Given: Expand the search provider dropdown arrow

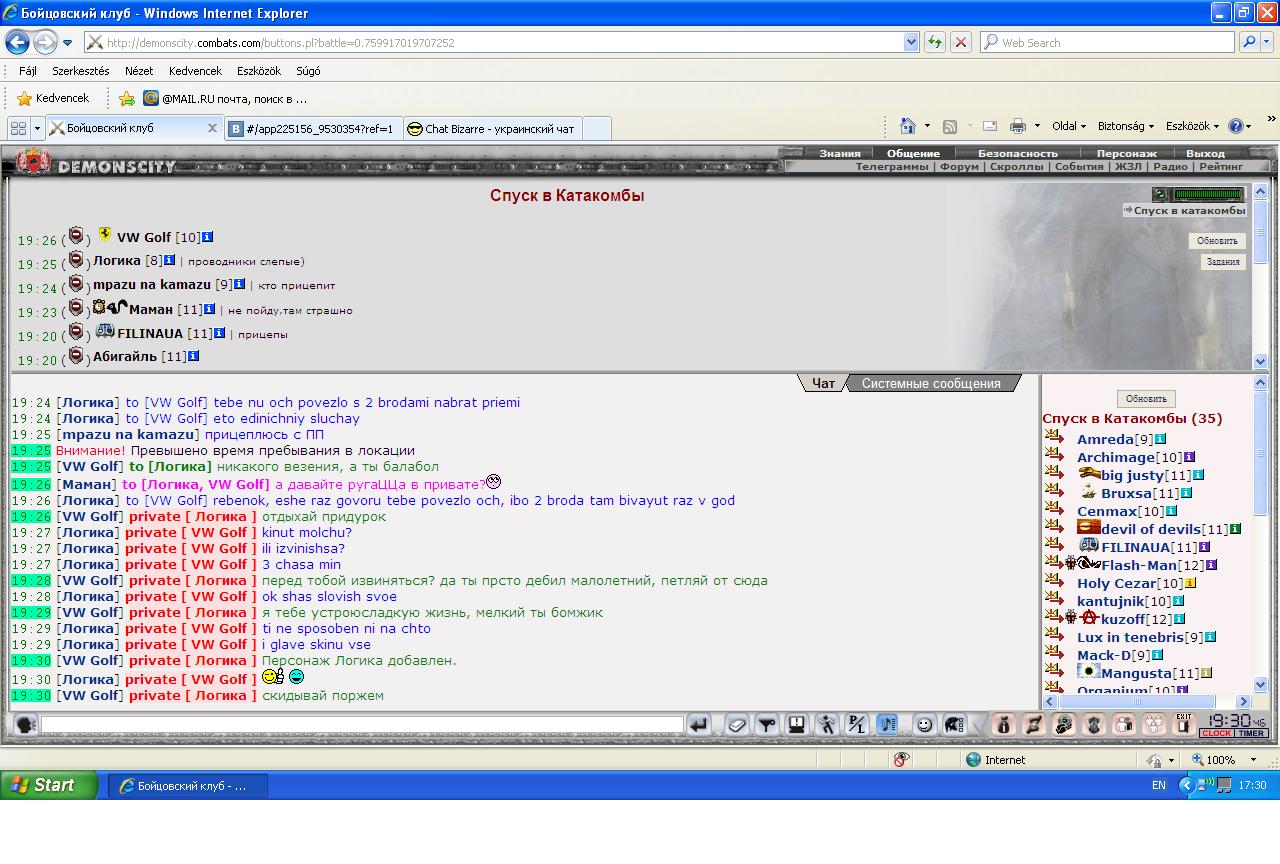Looking at the screenshot, I should click(x=1269, y=42).
